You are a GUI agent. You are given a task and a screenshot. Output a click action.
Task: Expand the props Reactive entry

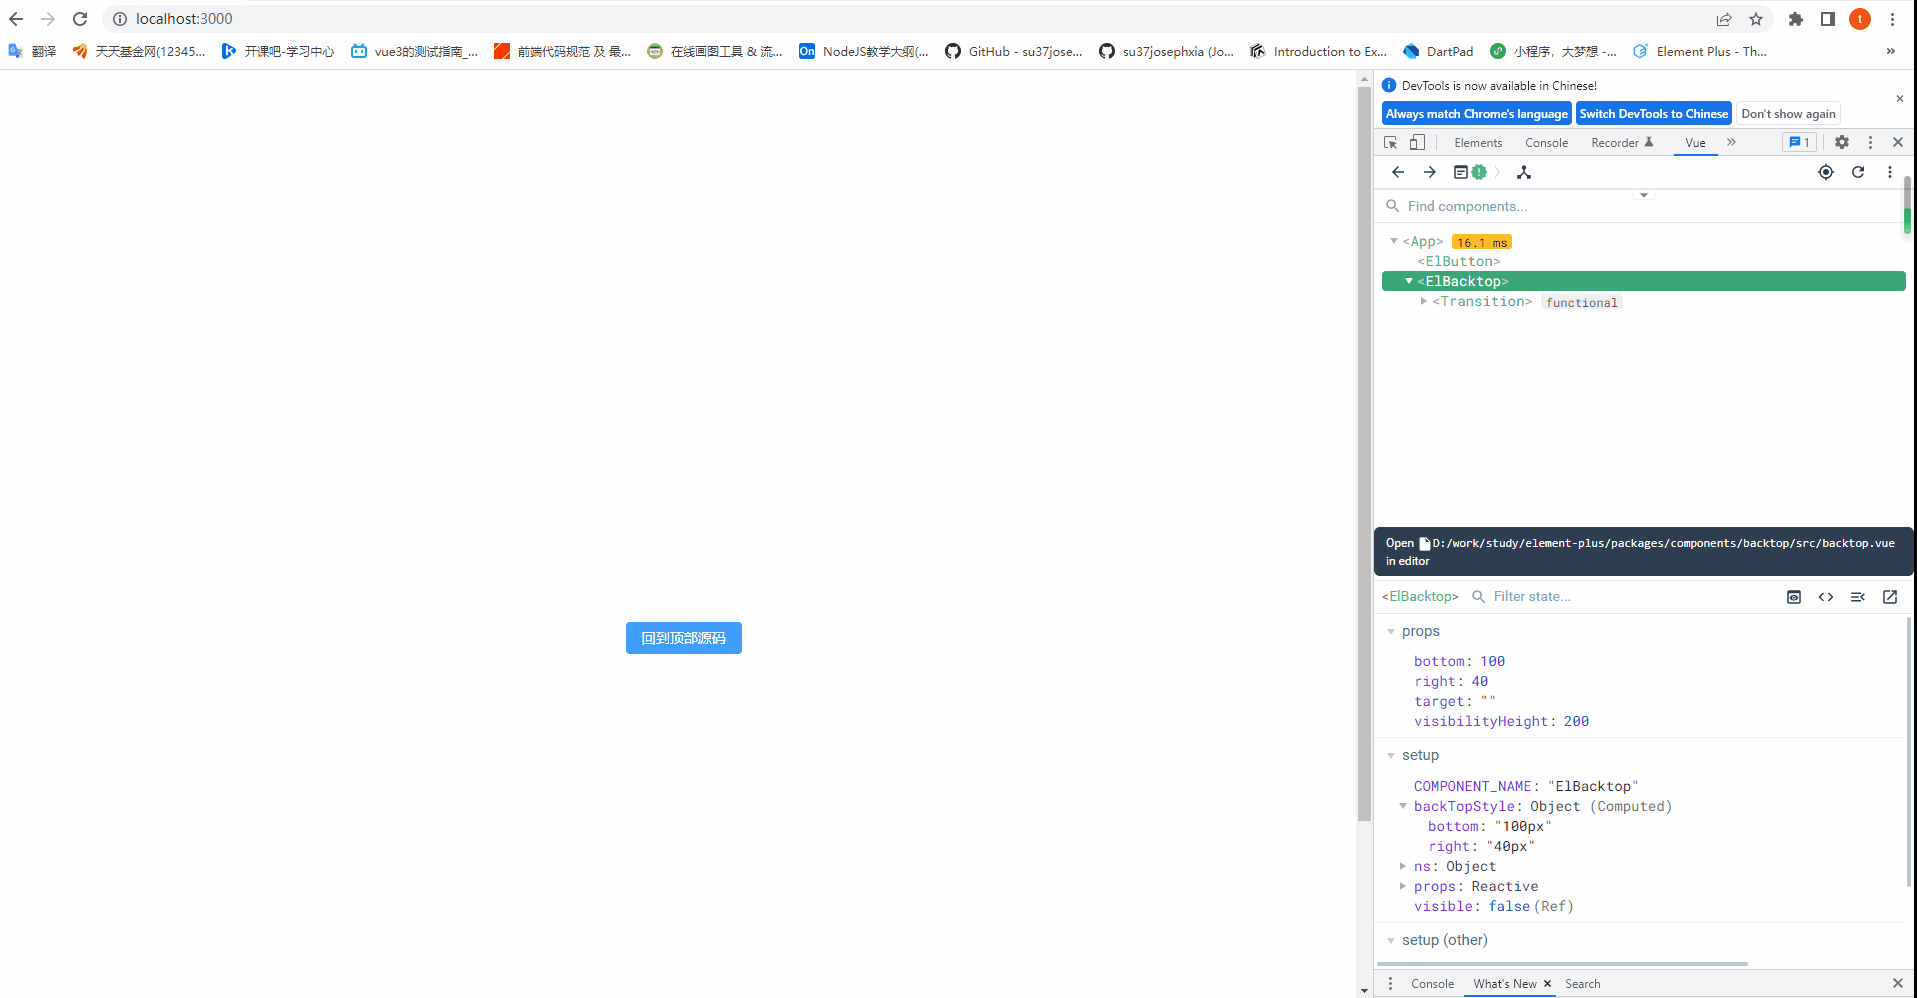tap(1403, 886)
